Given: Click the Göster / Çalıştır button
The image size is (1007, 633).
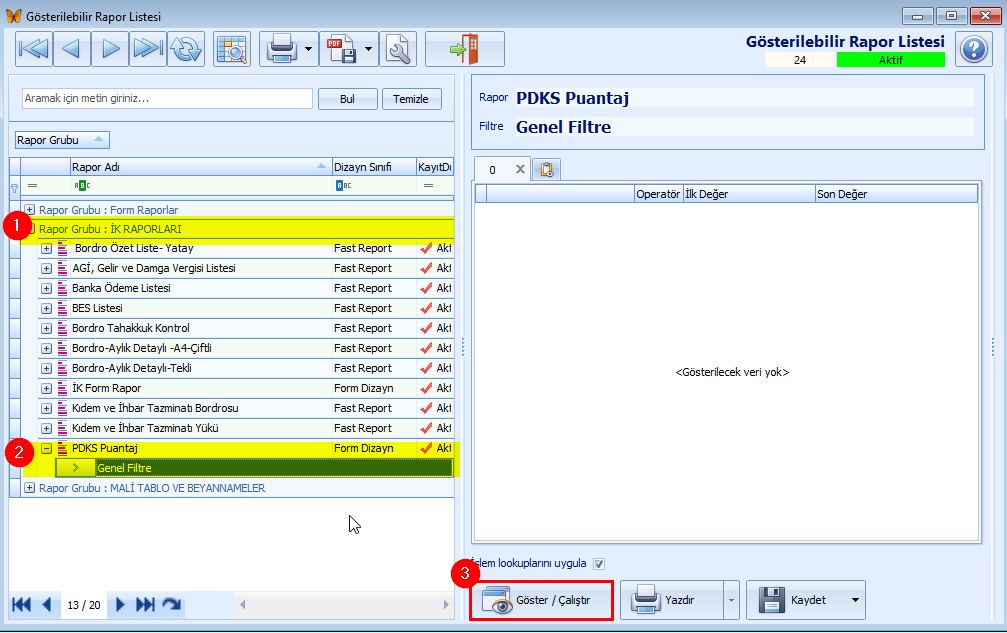Looking at the screenshot, I should tap(541, 600).
